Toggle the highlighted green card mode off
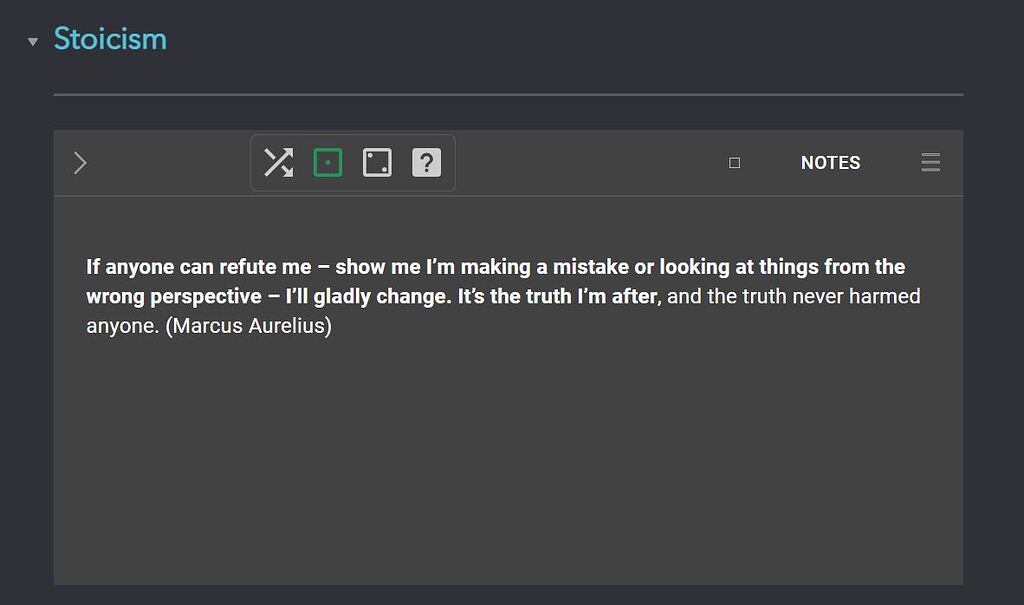 tap(328, 162)
